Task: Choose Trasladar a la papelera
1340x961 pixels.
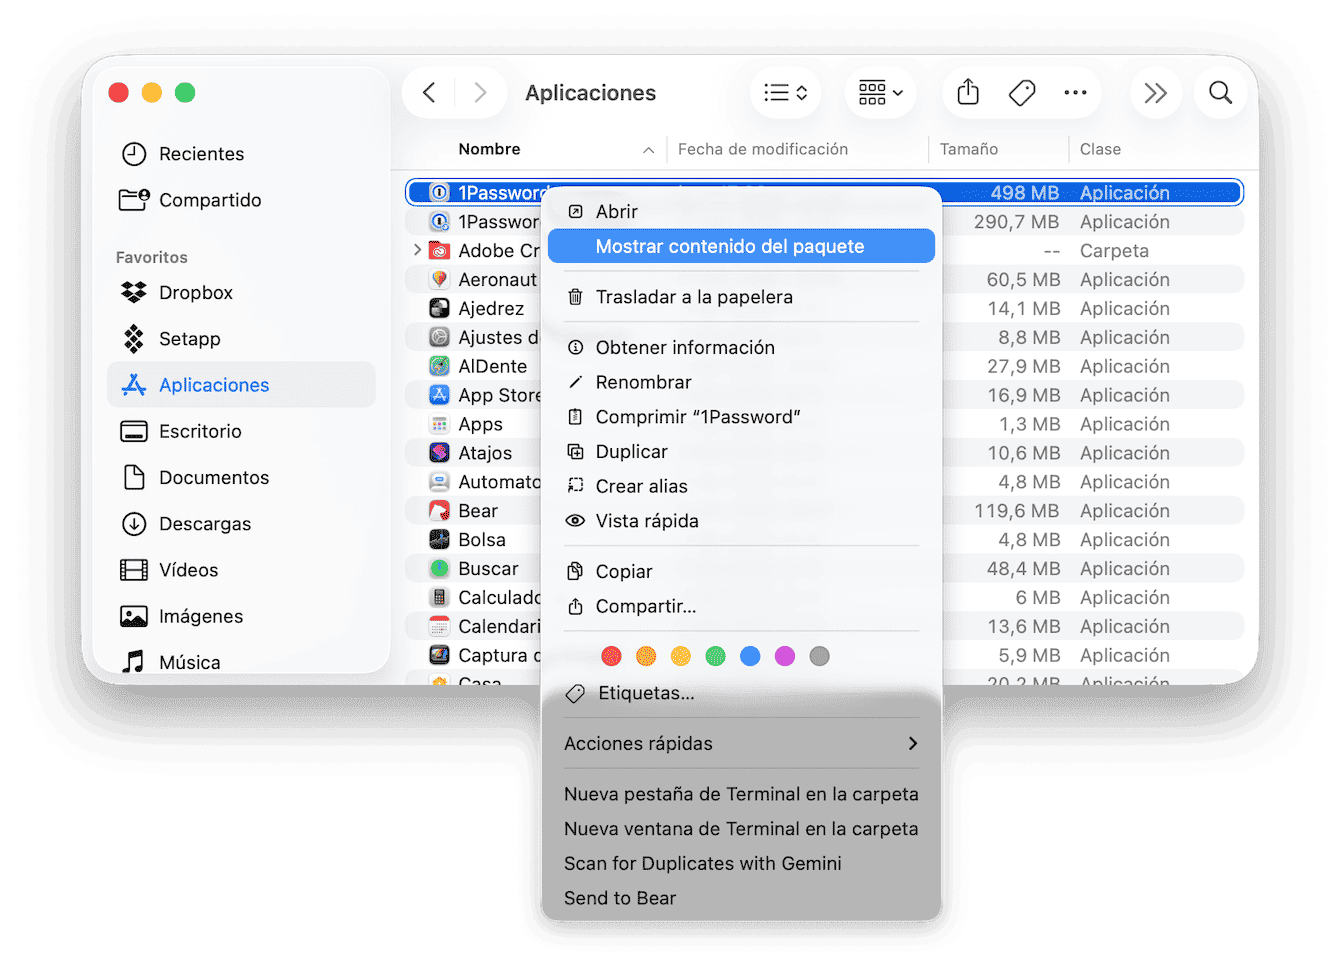Action: pos(741,297)
